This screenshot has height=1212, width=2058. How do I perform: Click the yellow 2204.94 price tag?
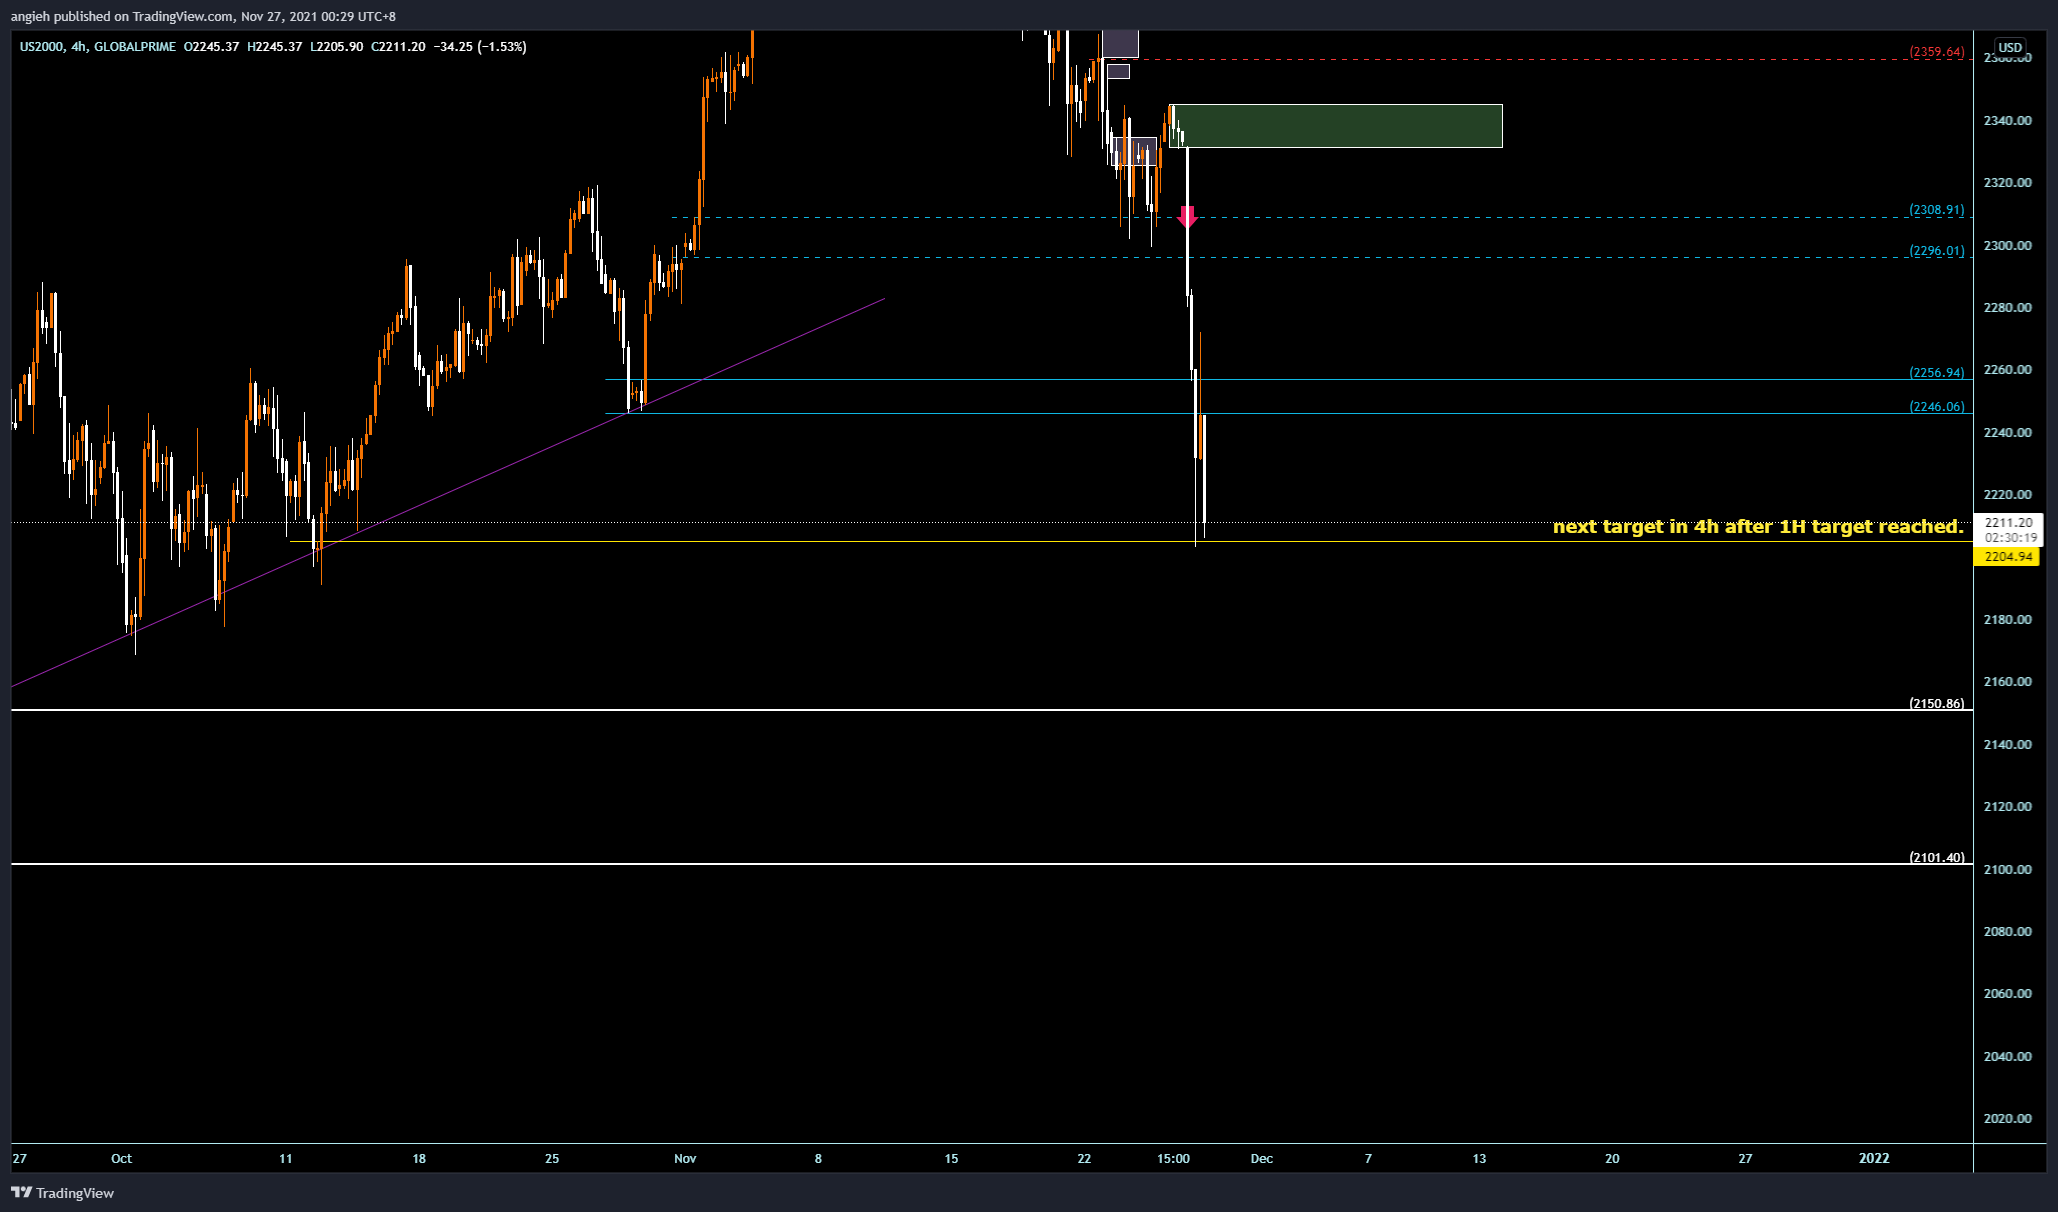point(2007,557)
